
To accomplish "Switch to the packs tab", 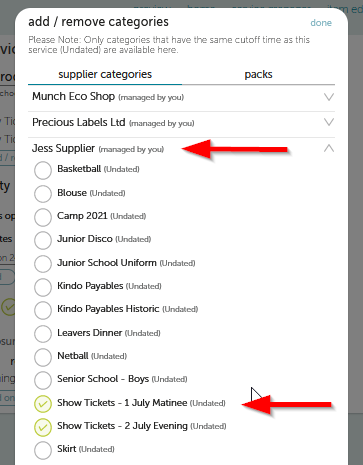I will coord(258,74).
